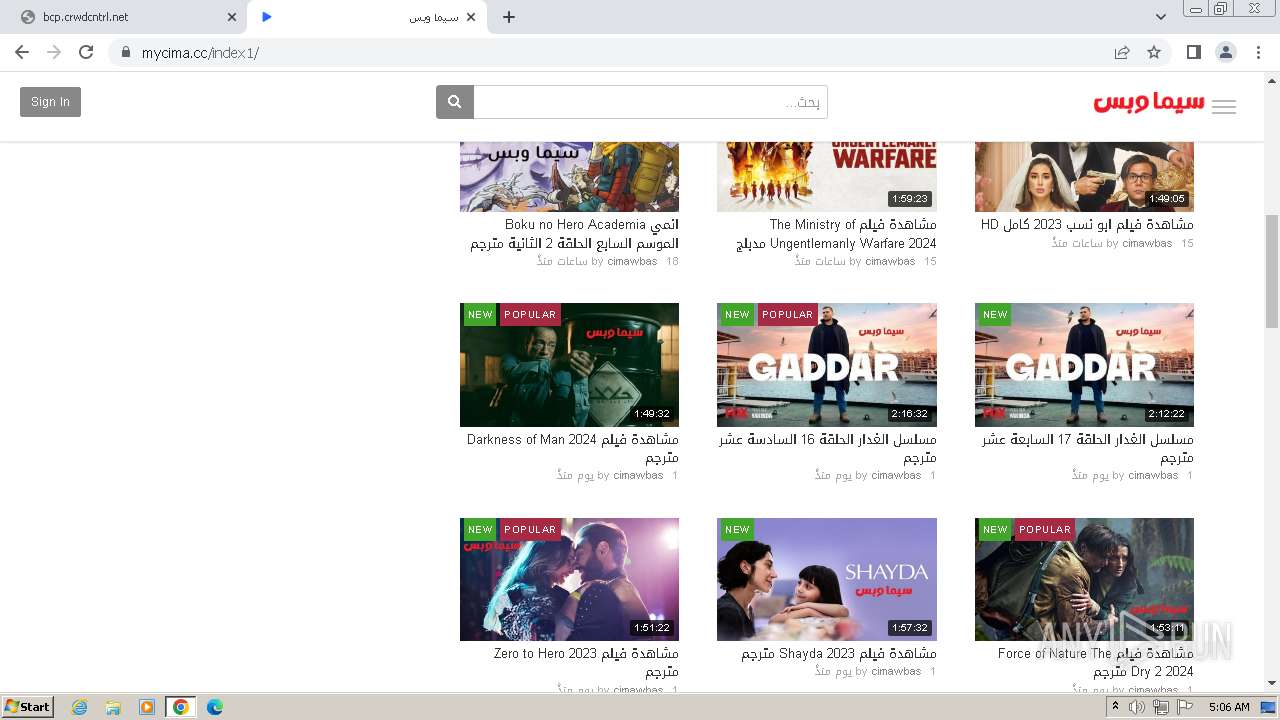The width and height of the screenshot is (1280, 720).
Task: Click the magnifier search button
Action: tap(455, 102)
